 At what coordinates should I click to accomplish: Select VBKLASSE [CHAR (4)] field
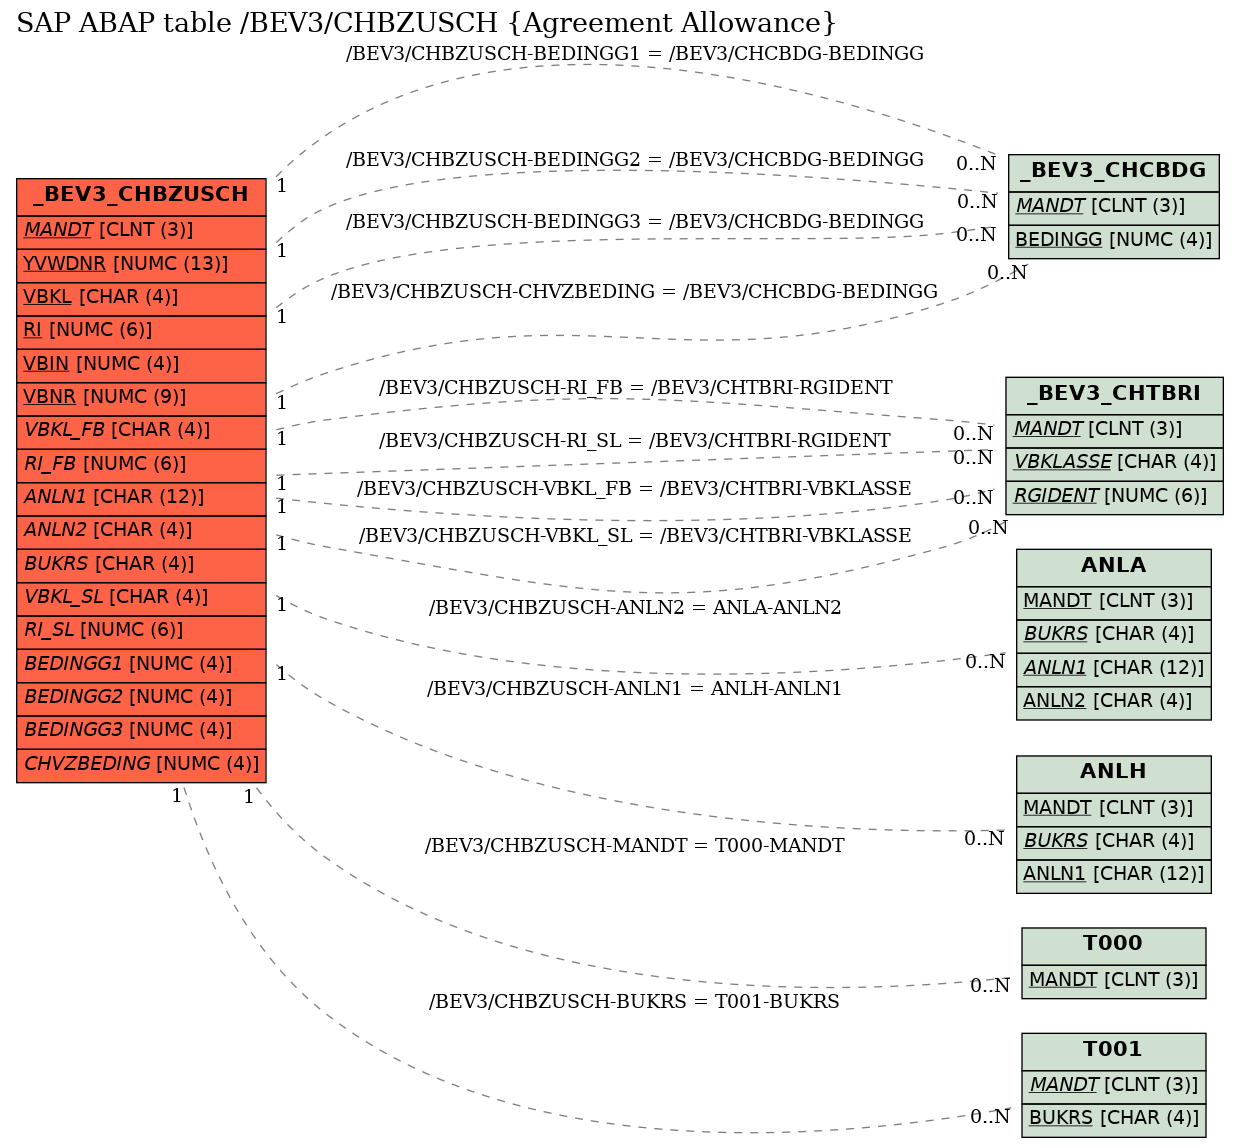1114,463
